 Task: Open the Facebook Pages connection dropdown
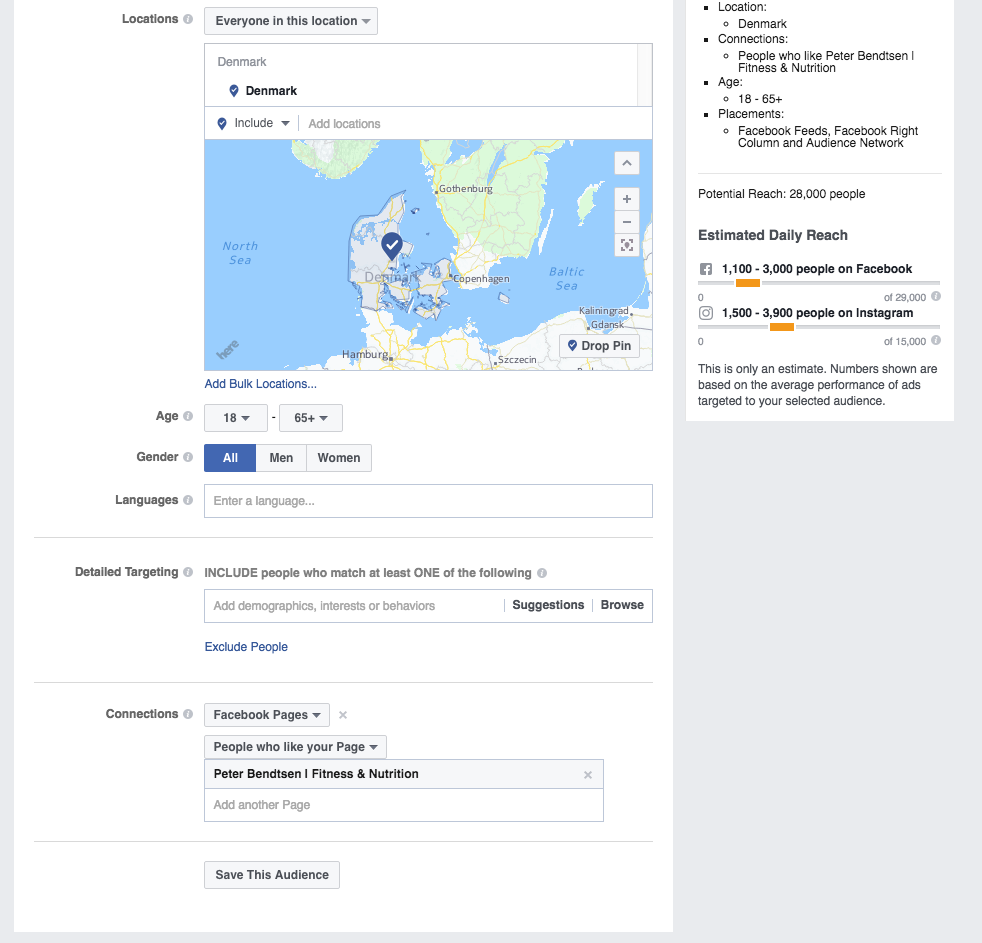point(267,715)
